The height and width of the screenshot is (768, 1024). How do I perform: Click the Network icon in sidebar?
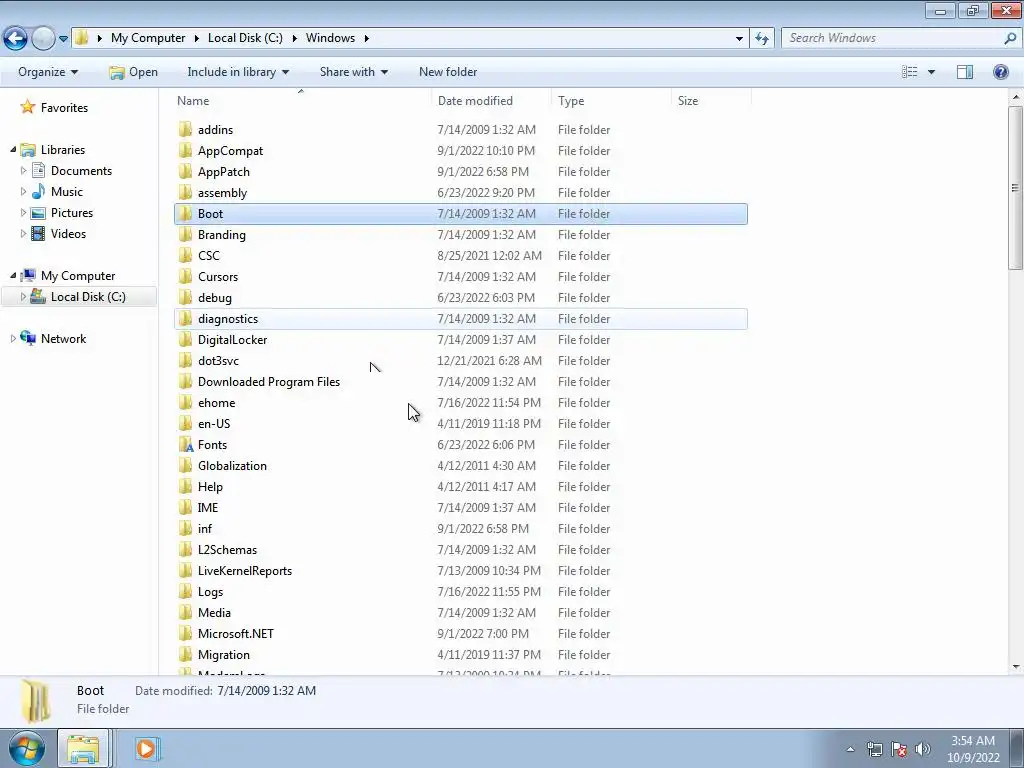coord(28,338)
